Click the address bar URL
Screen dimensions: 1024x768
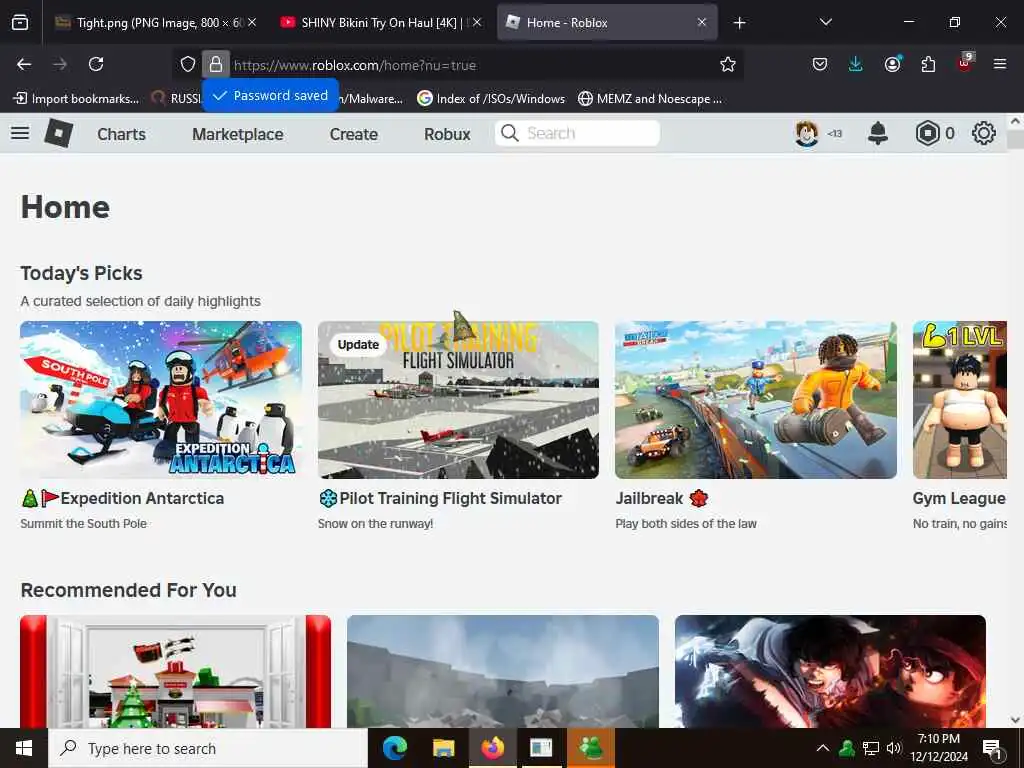coord(355,65)
